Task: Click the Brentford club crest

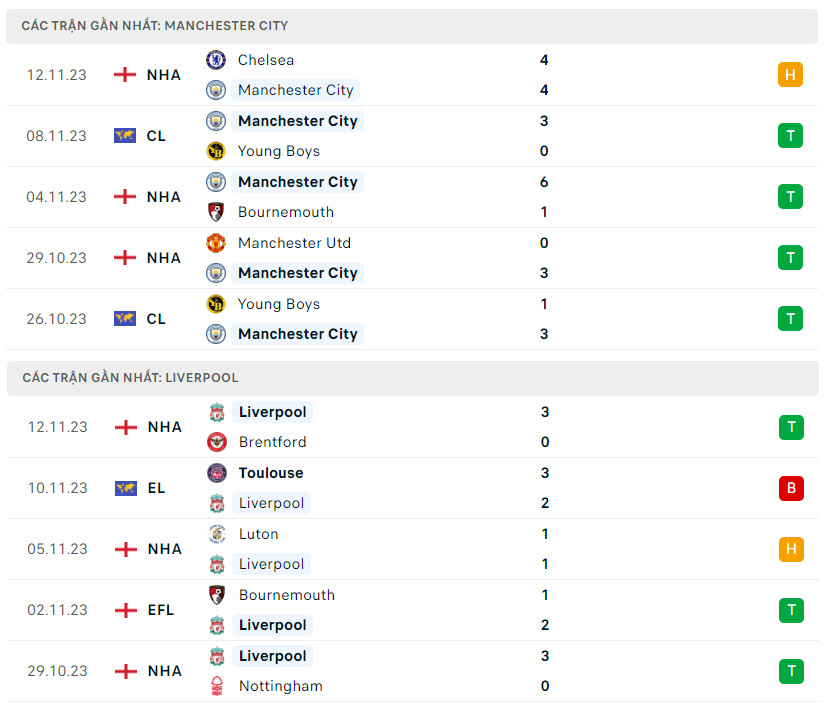Action: tap(217, 442)
